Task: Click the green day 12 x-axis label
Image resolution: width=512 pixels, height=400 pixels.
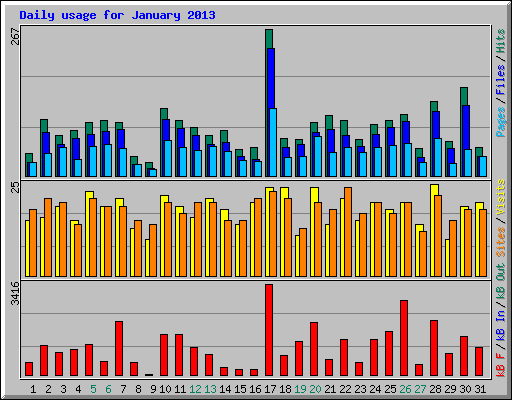Action: (x=195, y=389)
